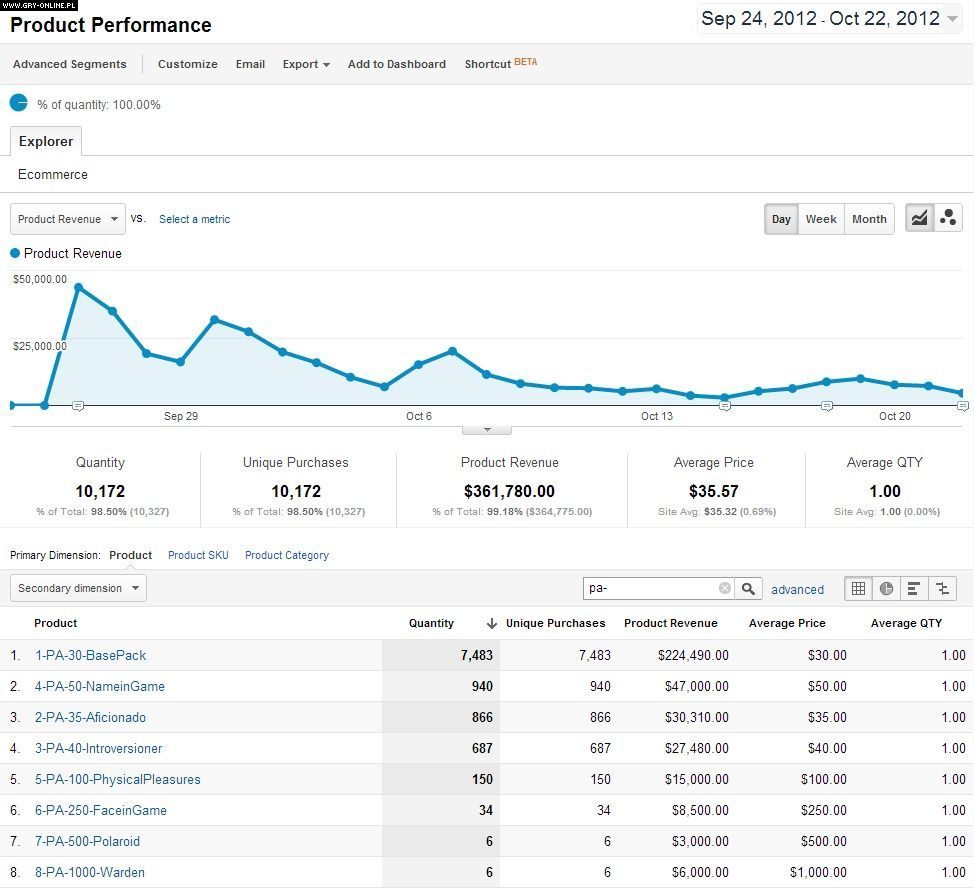This screenshot has height=888, width=974.
Task: Switch to line chart view icon
Action: [919, 218]
